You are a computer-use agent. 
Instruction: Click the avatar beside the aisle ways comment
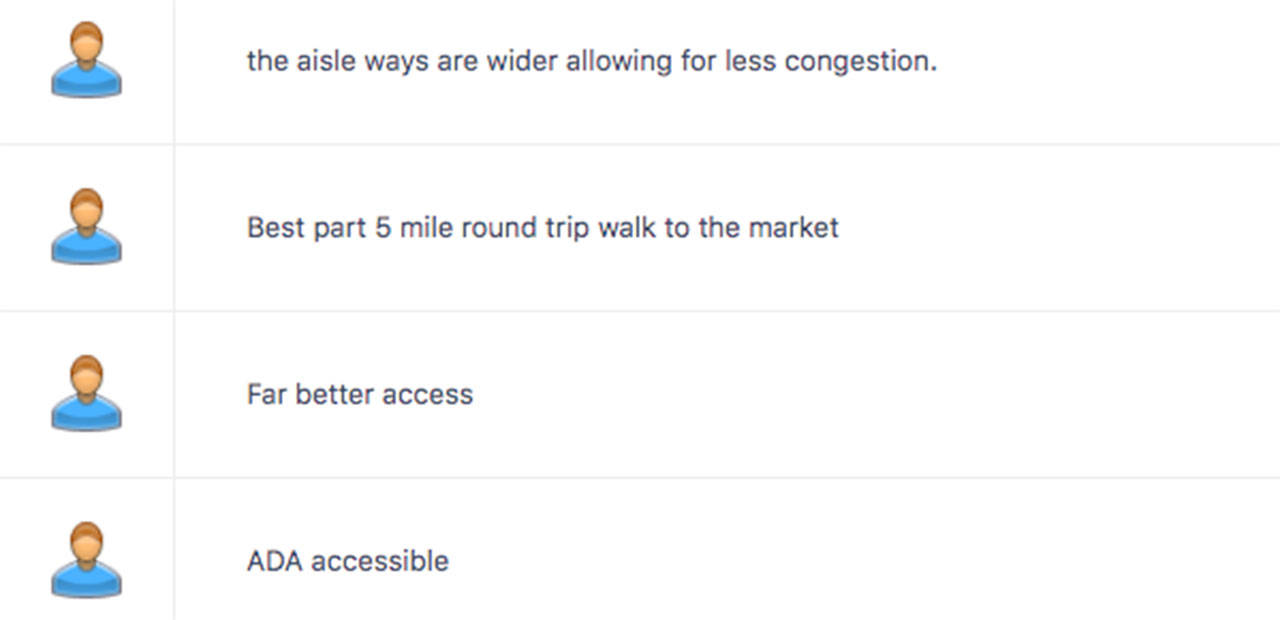pyautogui.click(x=86, y=60)
